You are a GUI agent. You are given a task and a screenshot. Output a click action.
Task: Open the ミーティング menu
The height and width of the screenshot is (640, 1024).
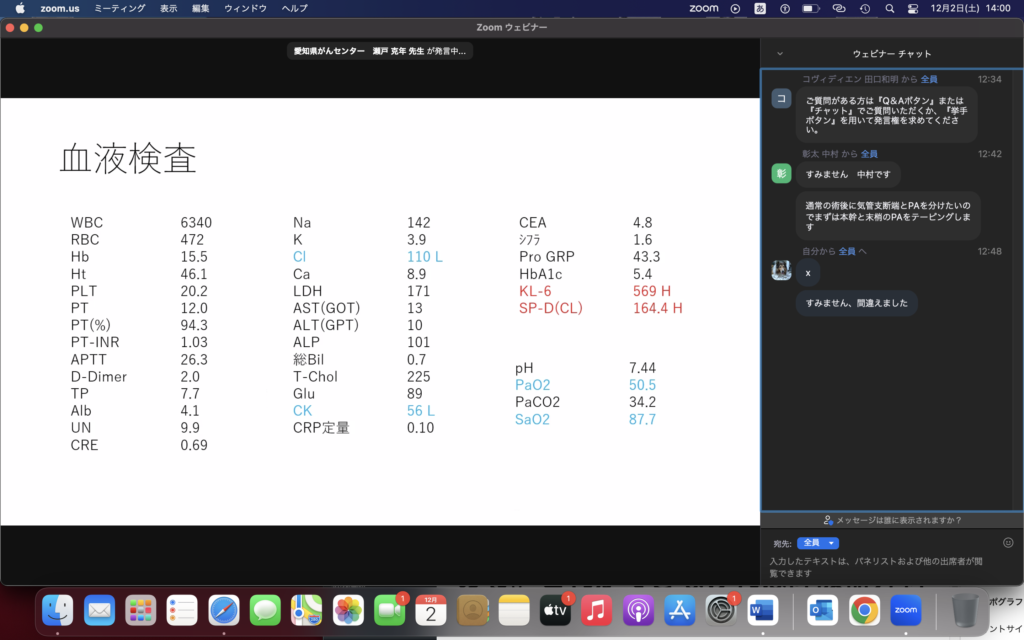pyautogui.click(x=119, y=8)
